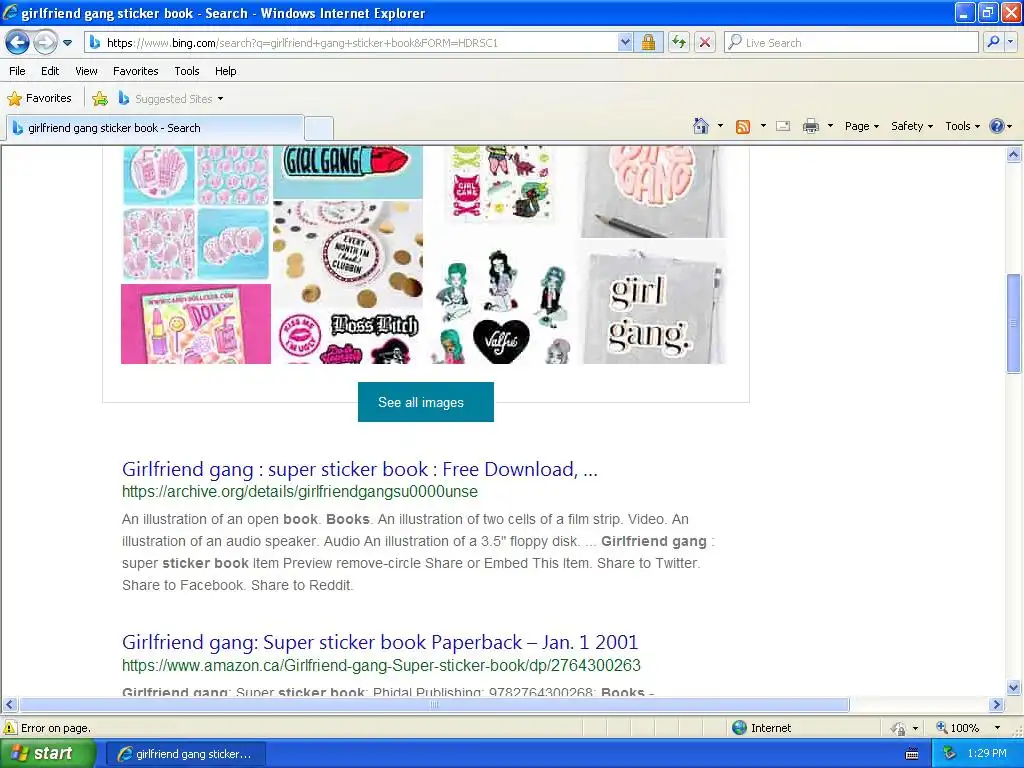Open the recent pages dropdown arrow

point(67,43)
